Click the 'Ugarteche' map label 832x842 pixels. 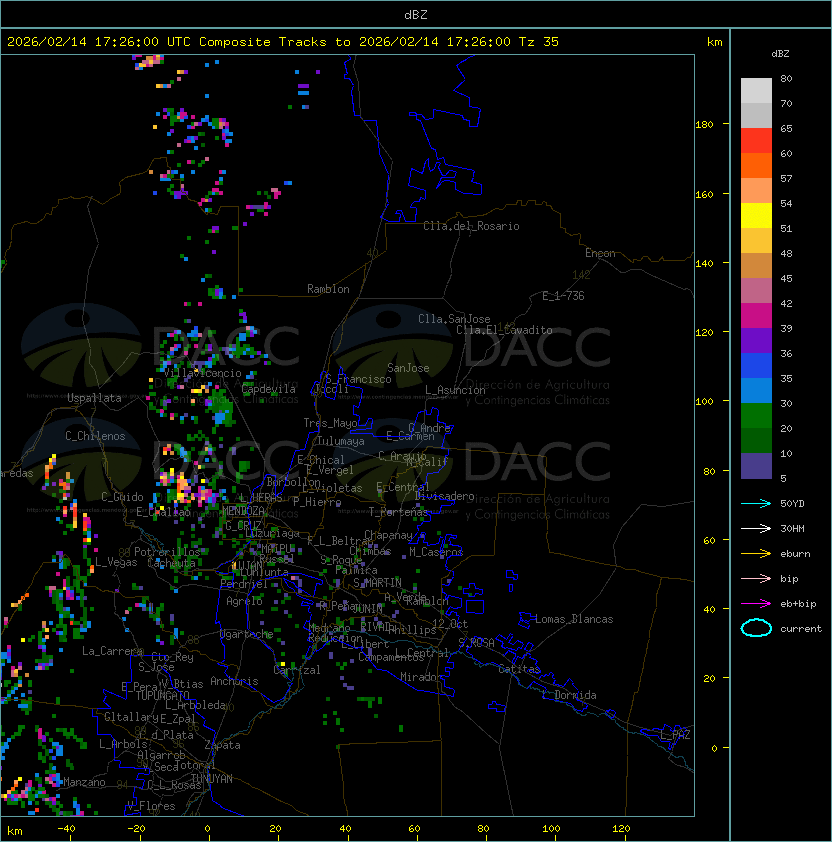[x=246, y=634]
